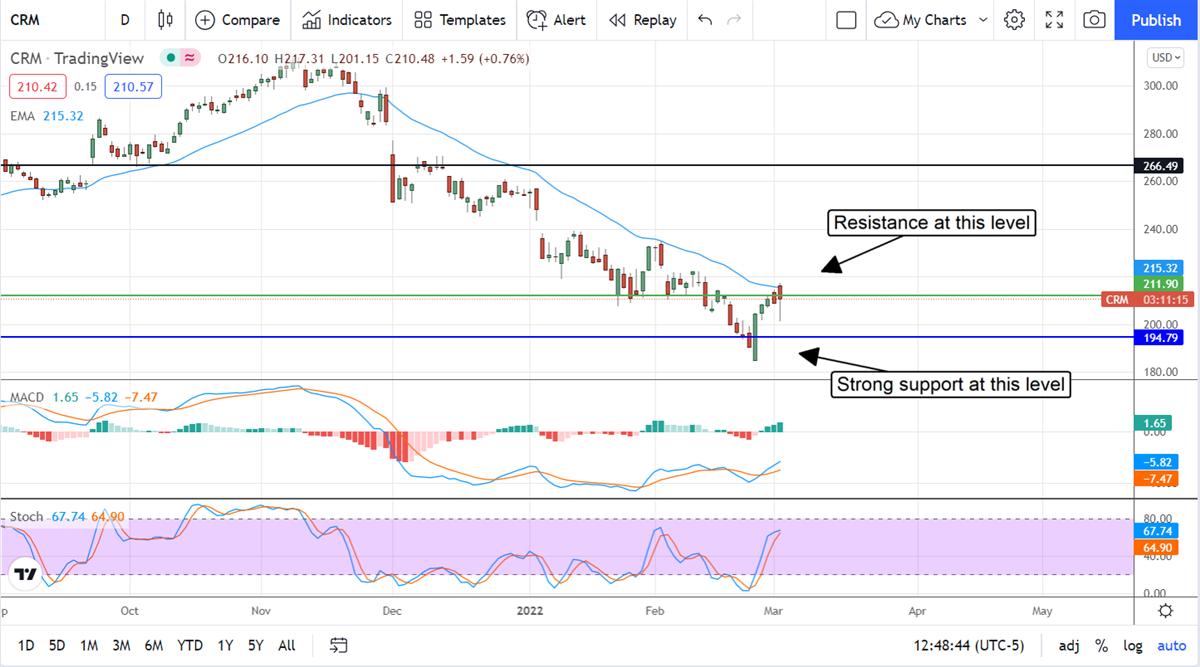The image size is (1200, 667).
Task: Open the candlestick chart style selector
Action: pyautogui.click(x=165, y=20)
